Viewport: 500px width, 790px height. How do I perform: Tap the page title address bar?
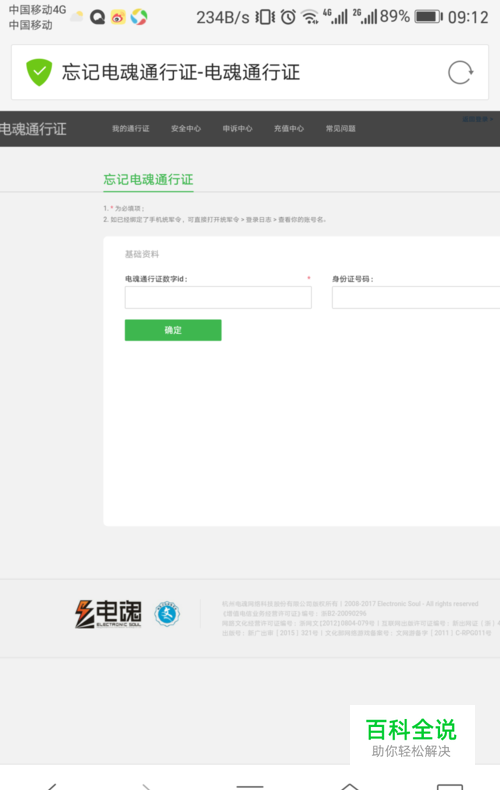pyautogui.click(x=250, y=72)
